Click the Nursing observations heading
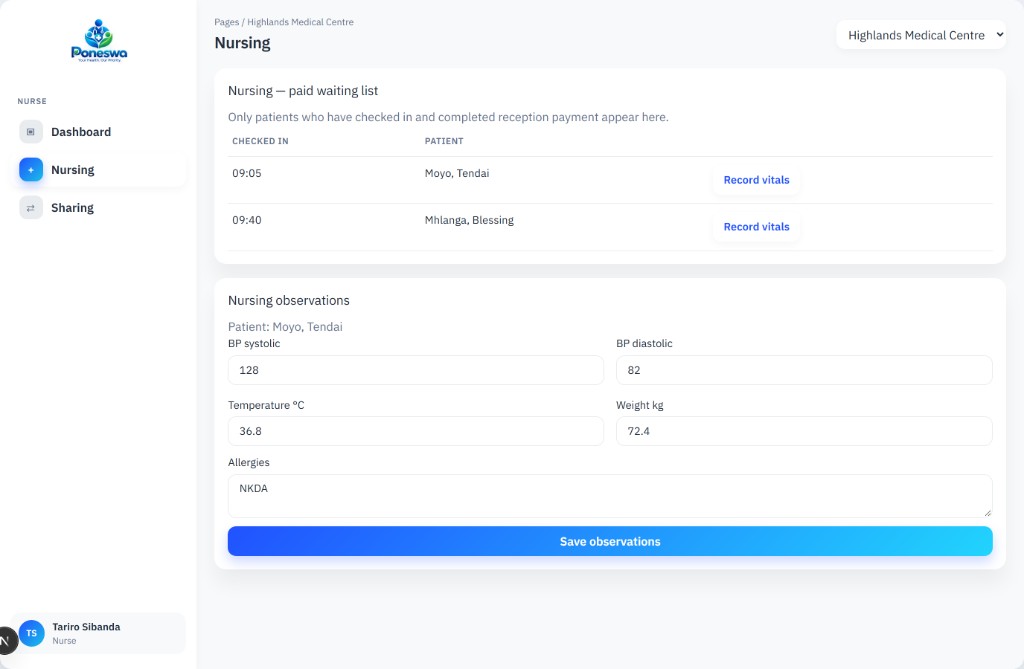 pos(289,301)
